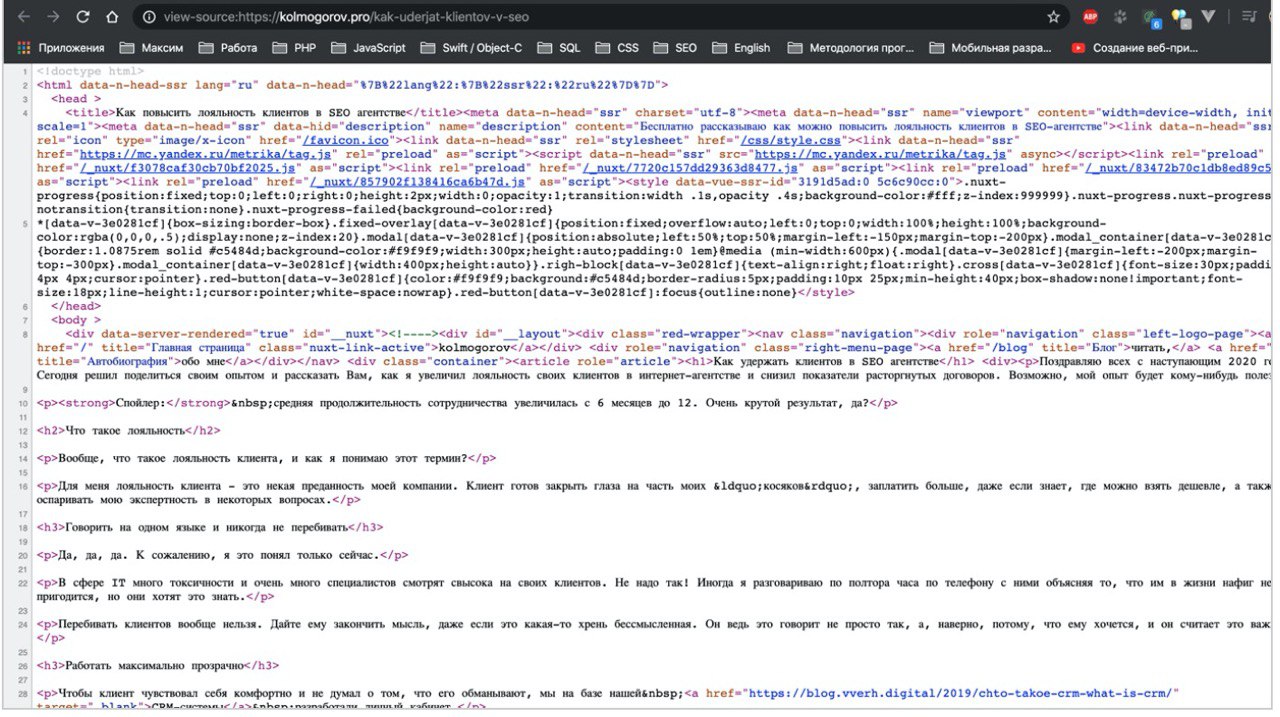This screenshot has height=717, width=1280.
Task: Open the PHP bookmarks folder
Action: [x=294, y=47]
